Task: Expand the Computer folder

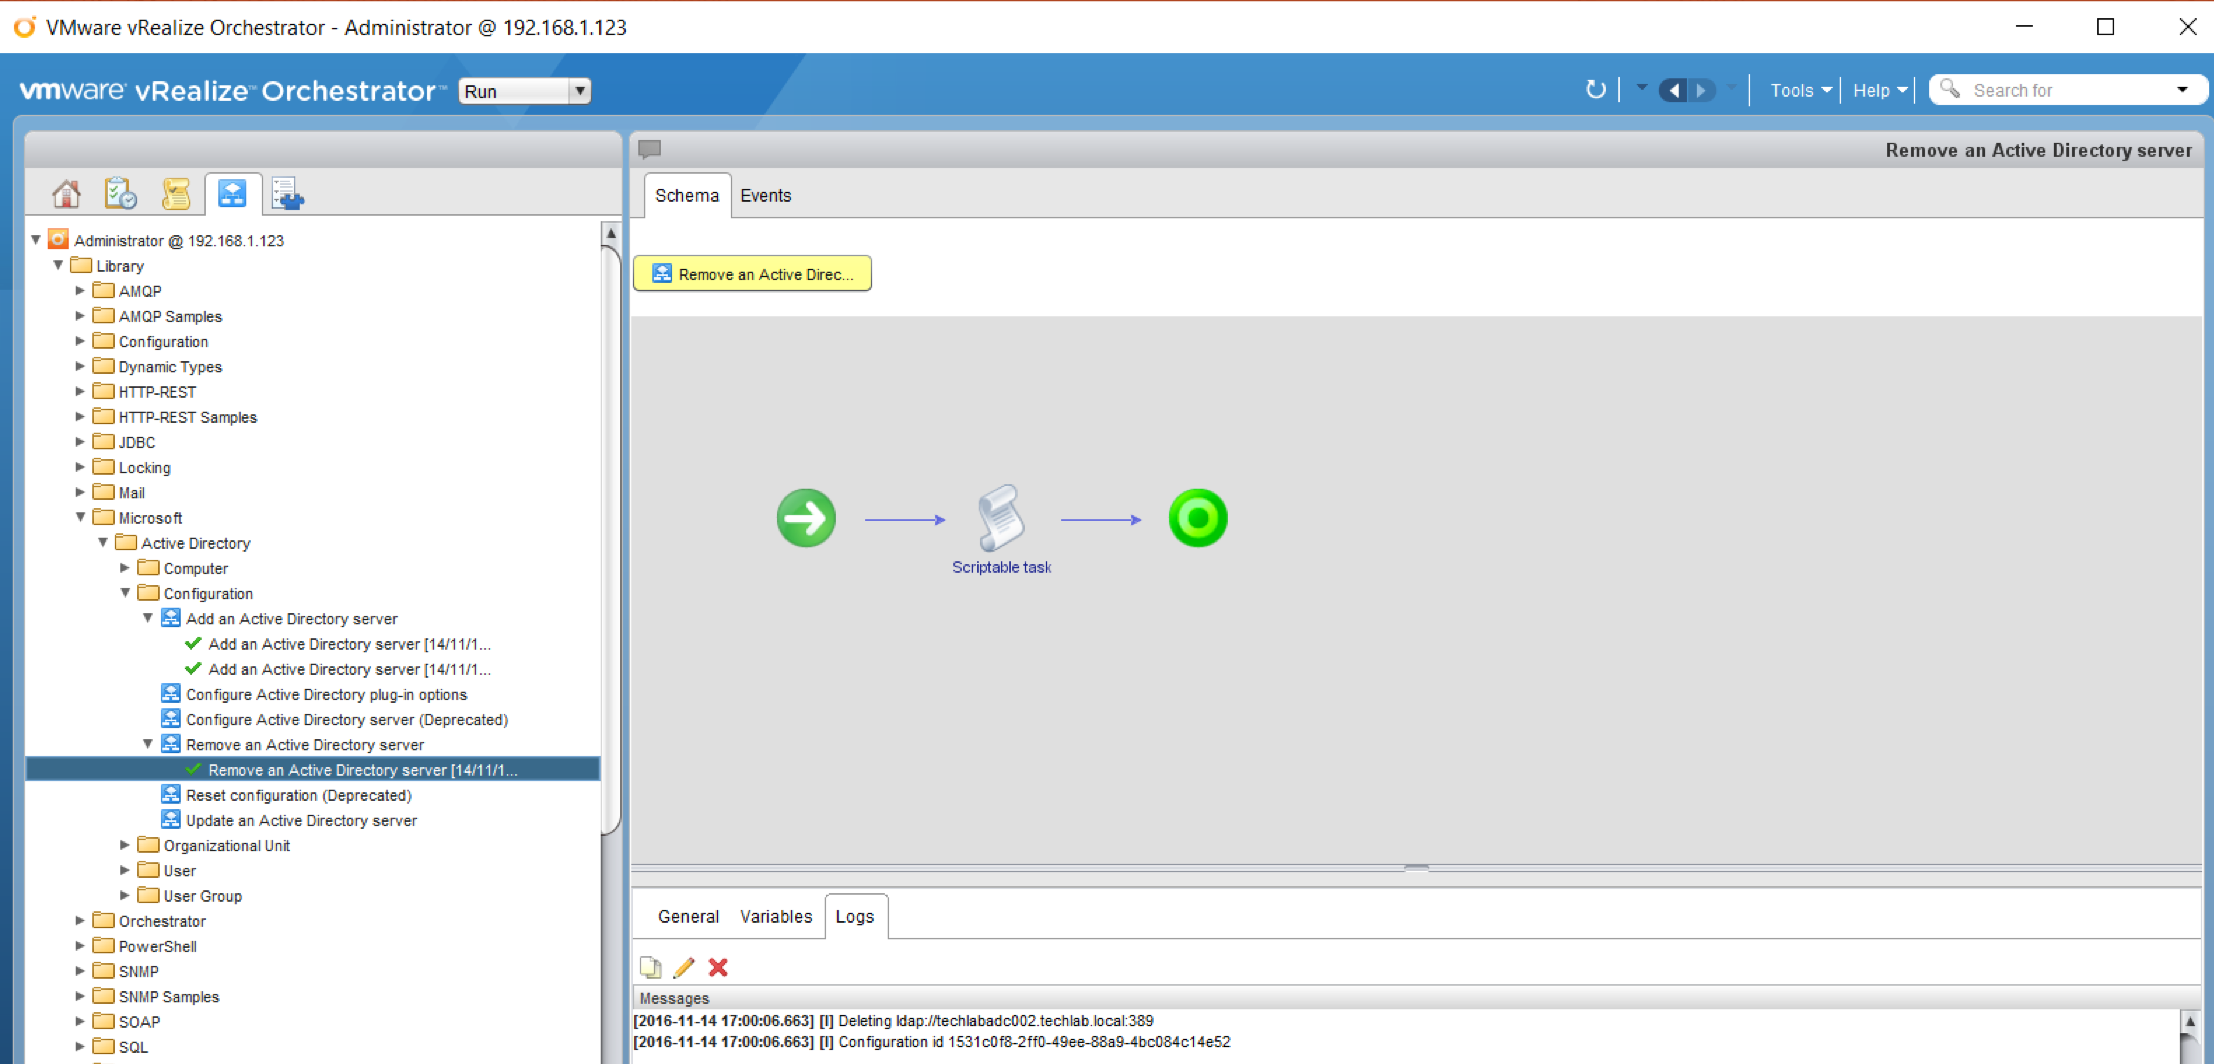Action: coord(126,567)
